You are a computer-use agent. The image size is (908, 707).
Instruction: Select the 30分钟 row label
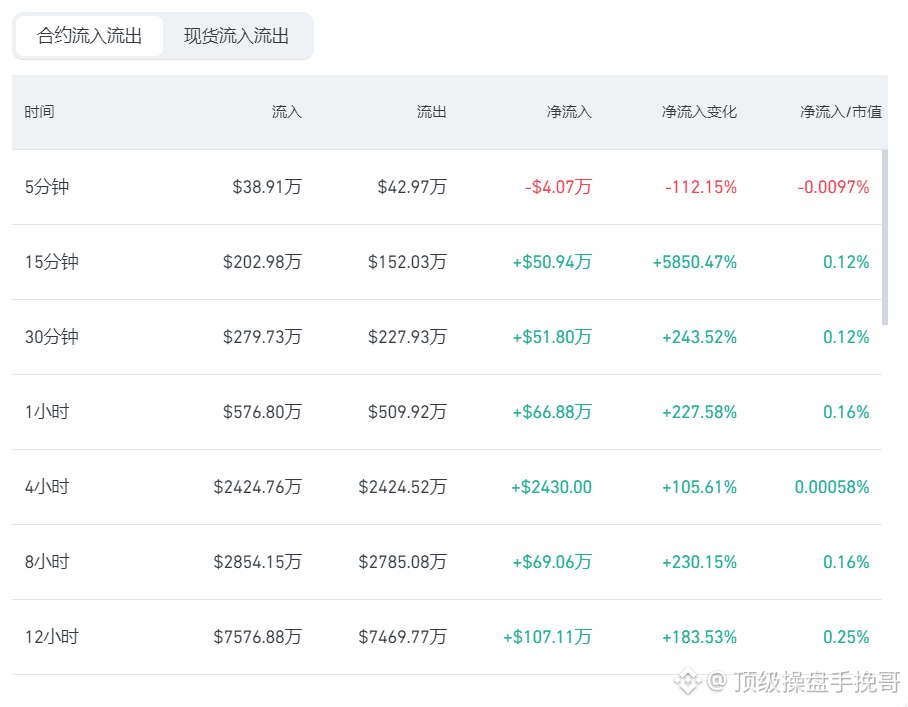[52, 337]
